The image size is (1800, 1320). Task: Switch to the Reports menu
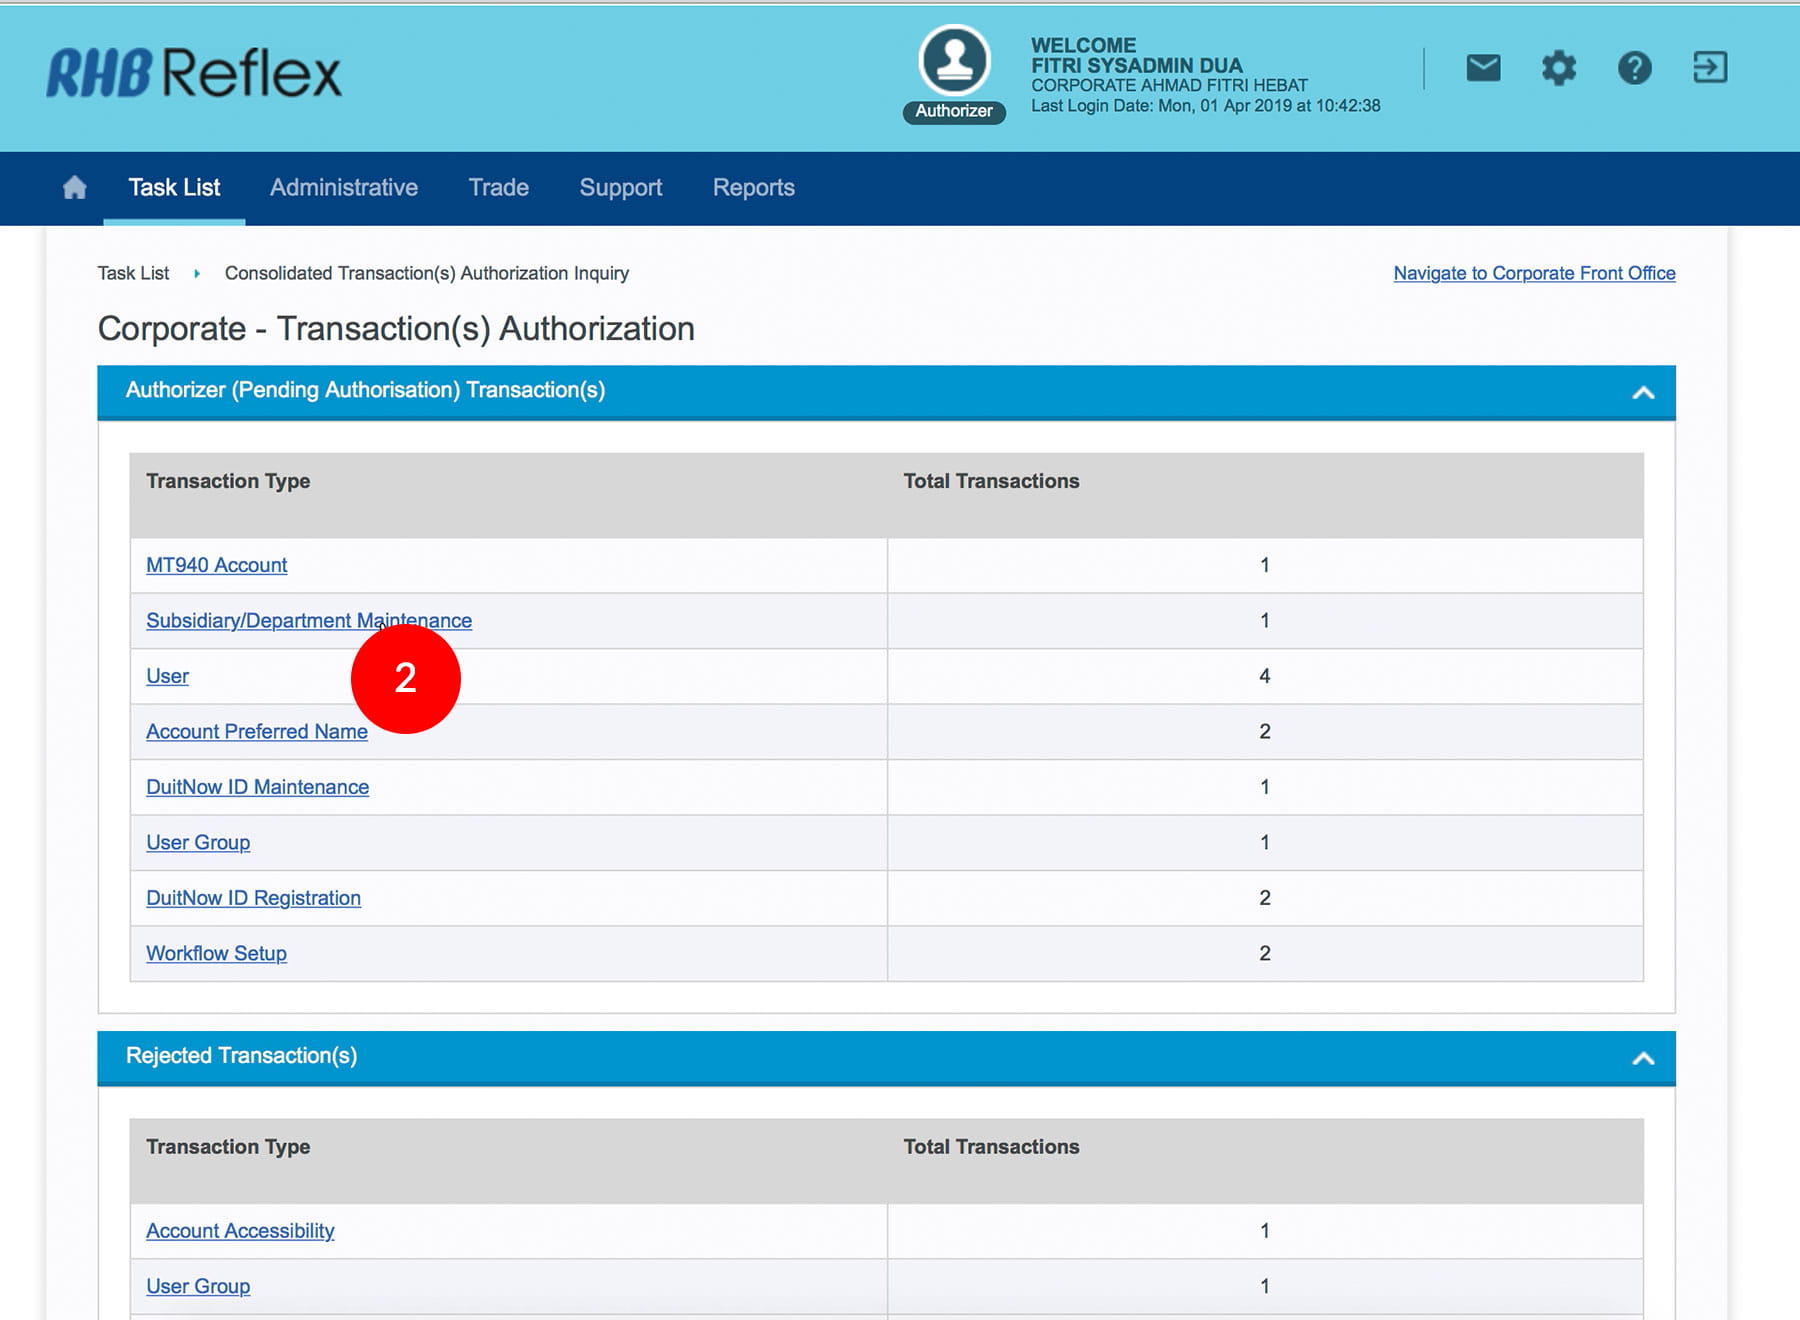point(753,188)
